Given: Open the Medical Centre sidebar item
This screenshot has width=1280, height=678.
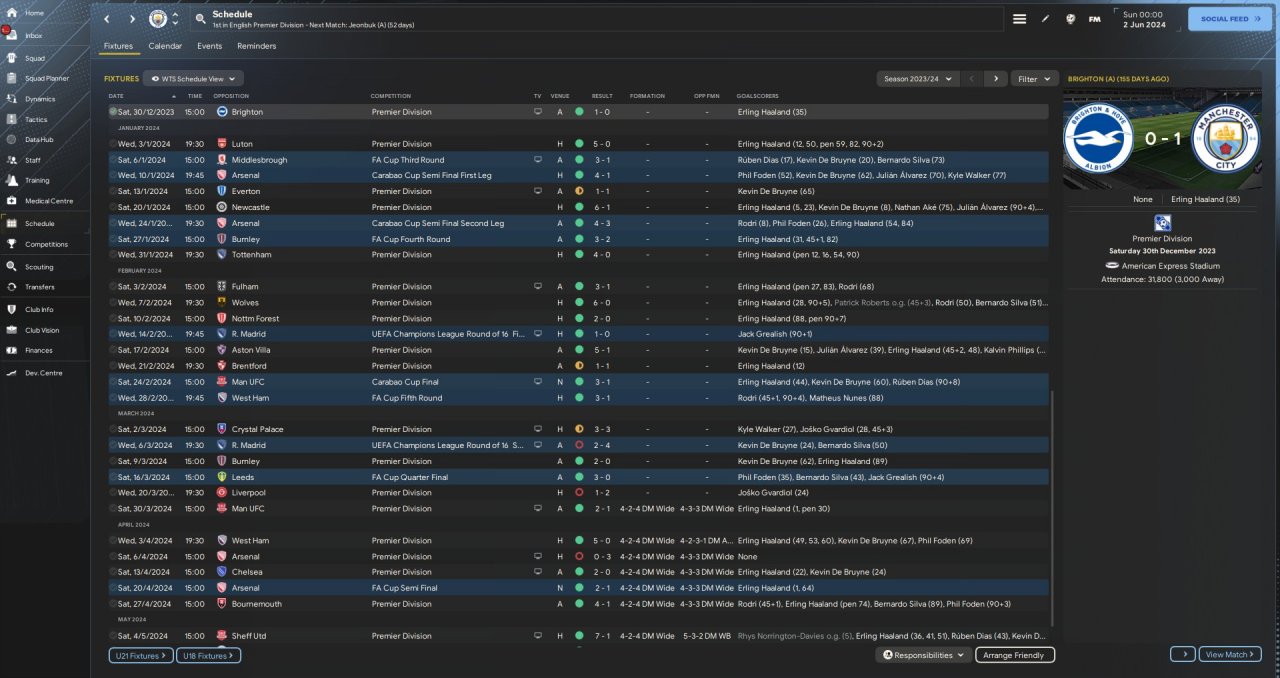Looking at the screenshot, I should (x=48, y=201).
